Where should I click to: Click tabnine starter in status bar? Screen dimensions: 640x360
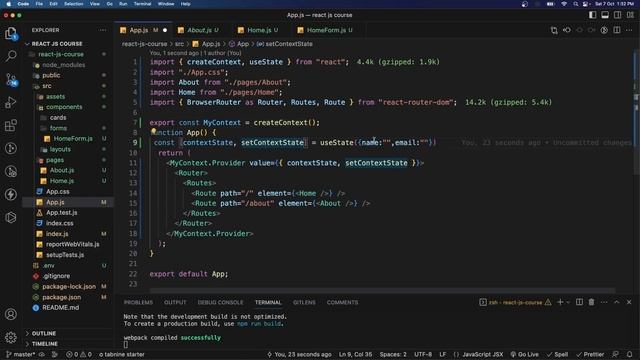122,354
